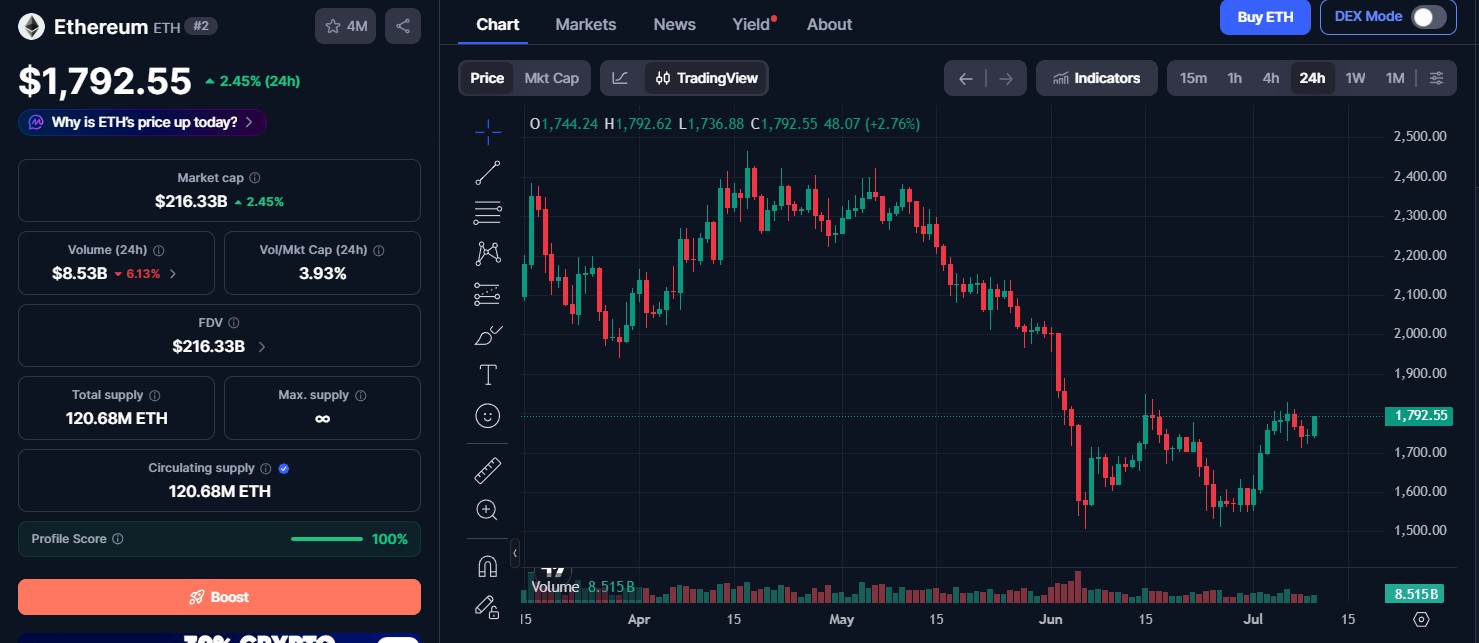Select the crosshair cursor tool
This screenshot has height=643, width=1479.
point(488,130)
